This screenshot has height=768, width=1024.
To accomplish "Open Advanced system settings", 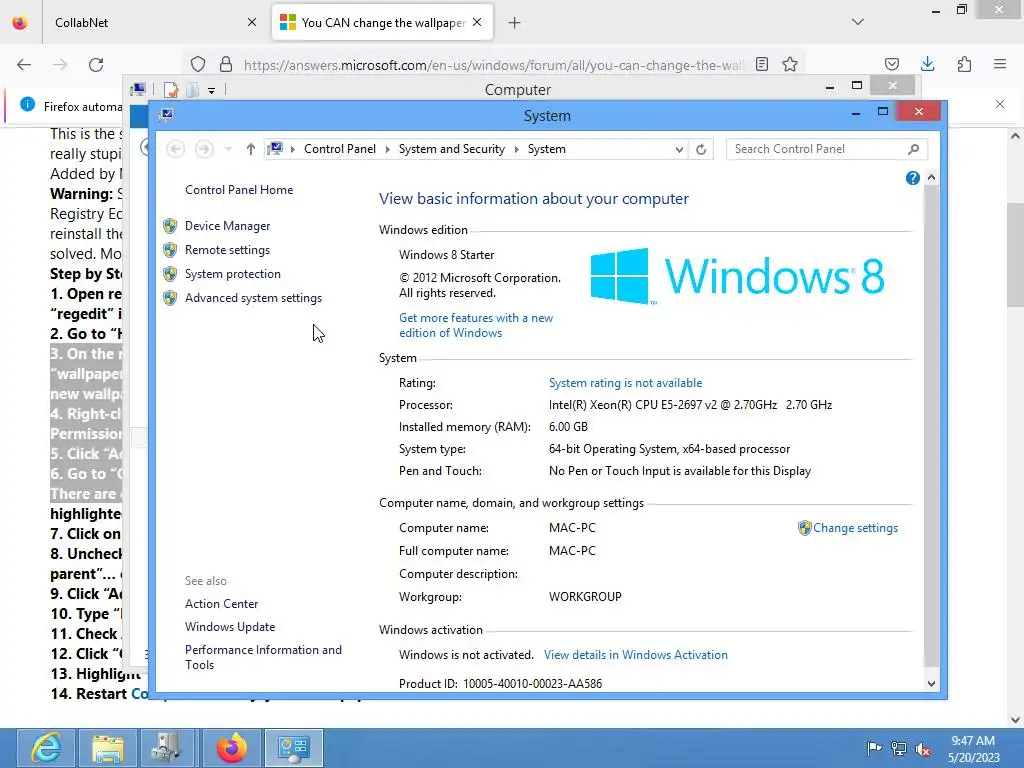I will 253,298.
